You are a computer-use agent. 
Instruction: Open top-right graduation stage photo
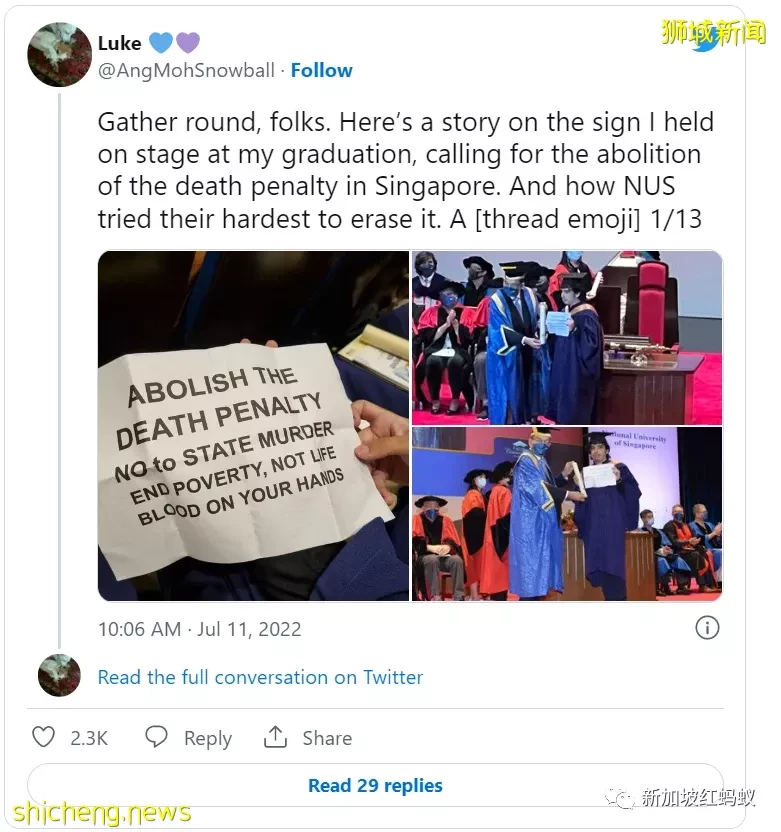(567, 337)
